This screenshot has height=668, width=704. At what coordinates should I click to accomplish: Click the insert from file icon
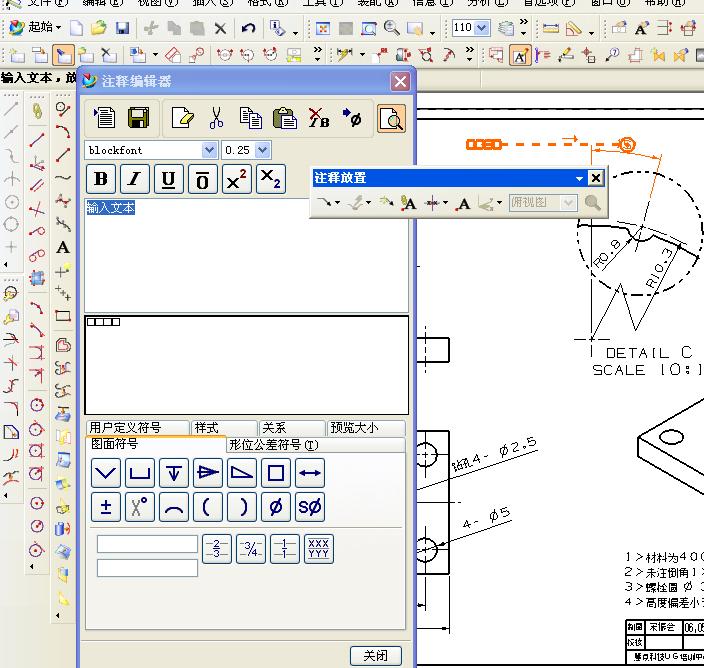coord(104,118)
